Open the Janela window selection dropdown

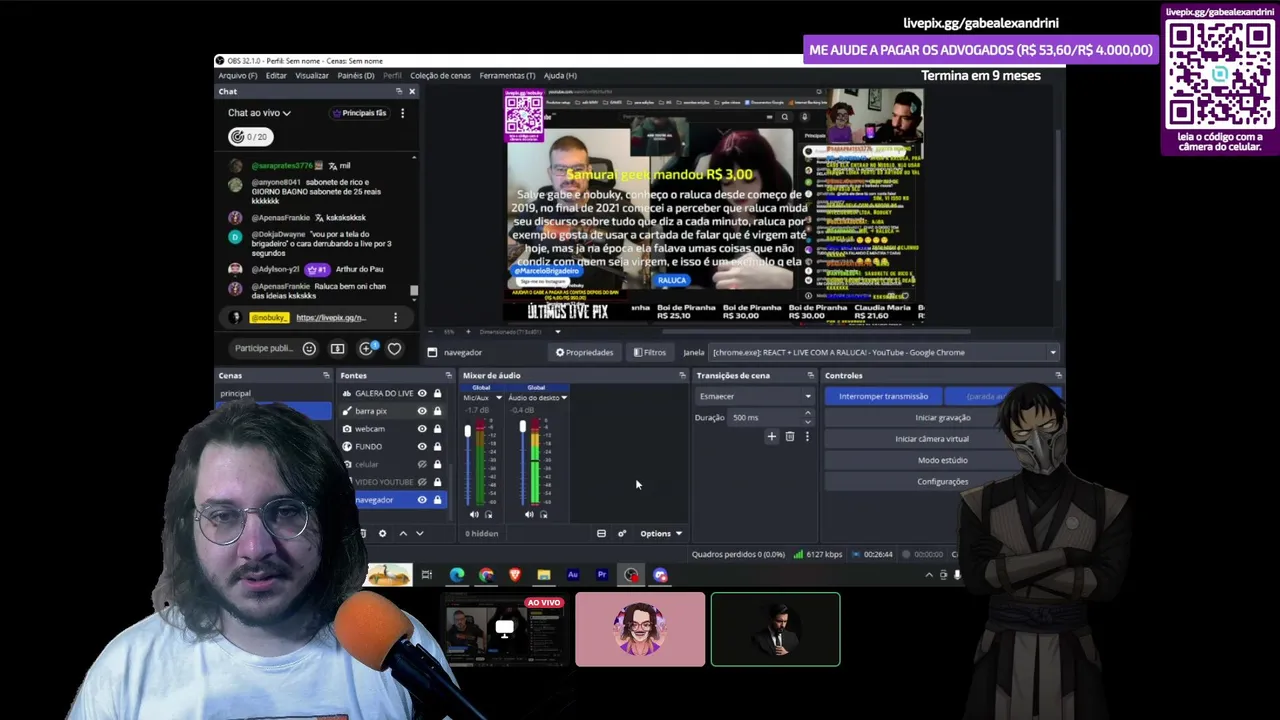[x=884, y=352]
